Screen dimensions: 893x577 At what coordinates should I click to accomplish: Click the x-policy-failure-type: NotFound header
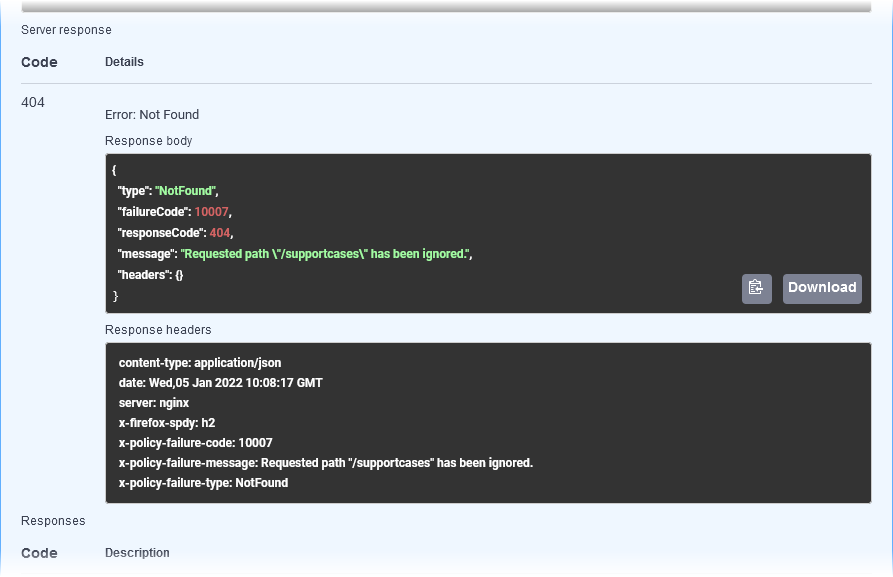(203, 483)
